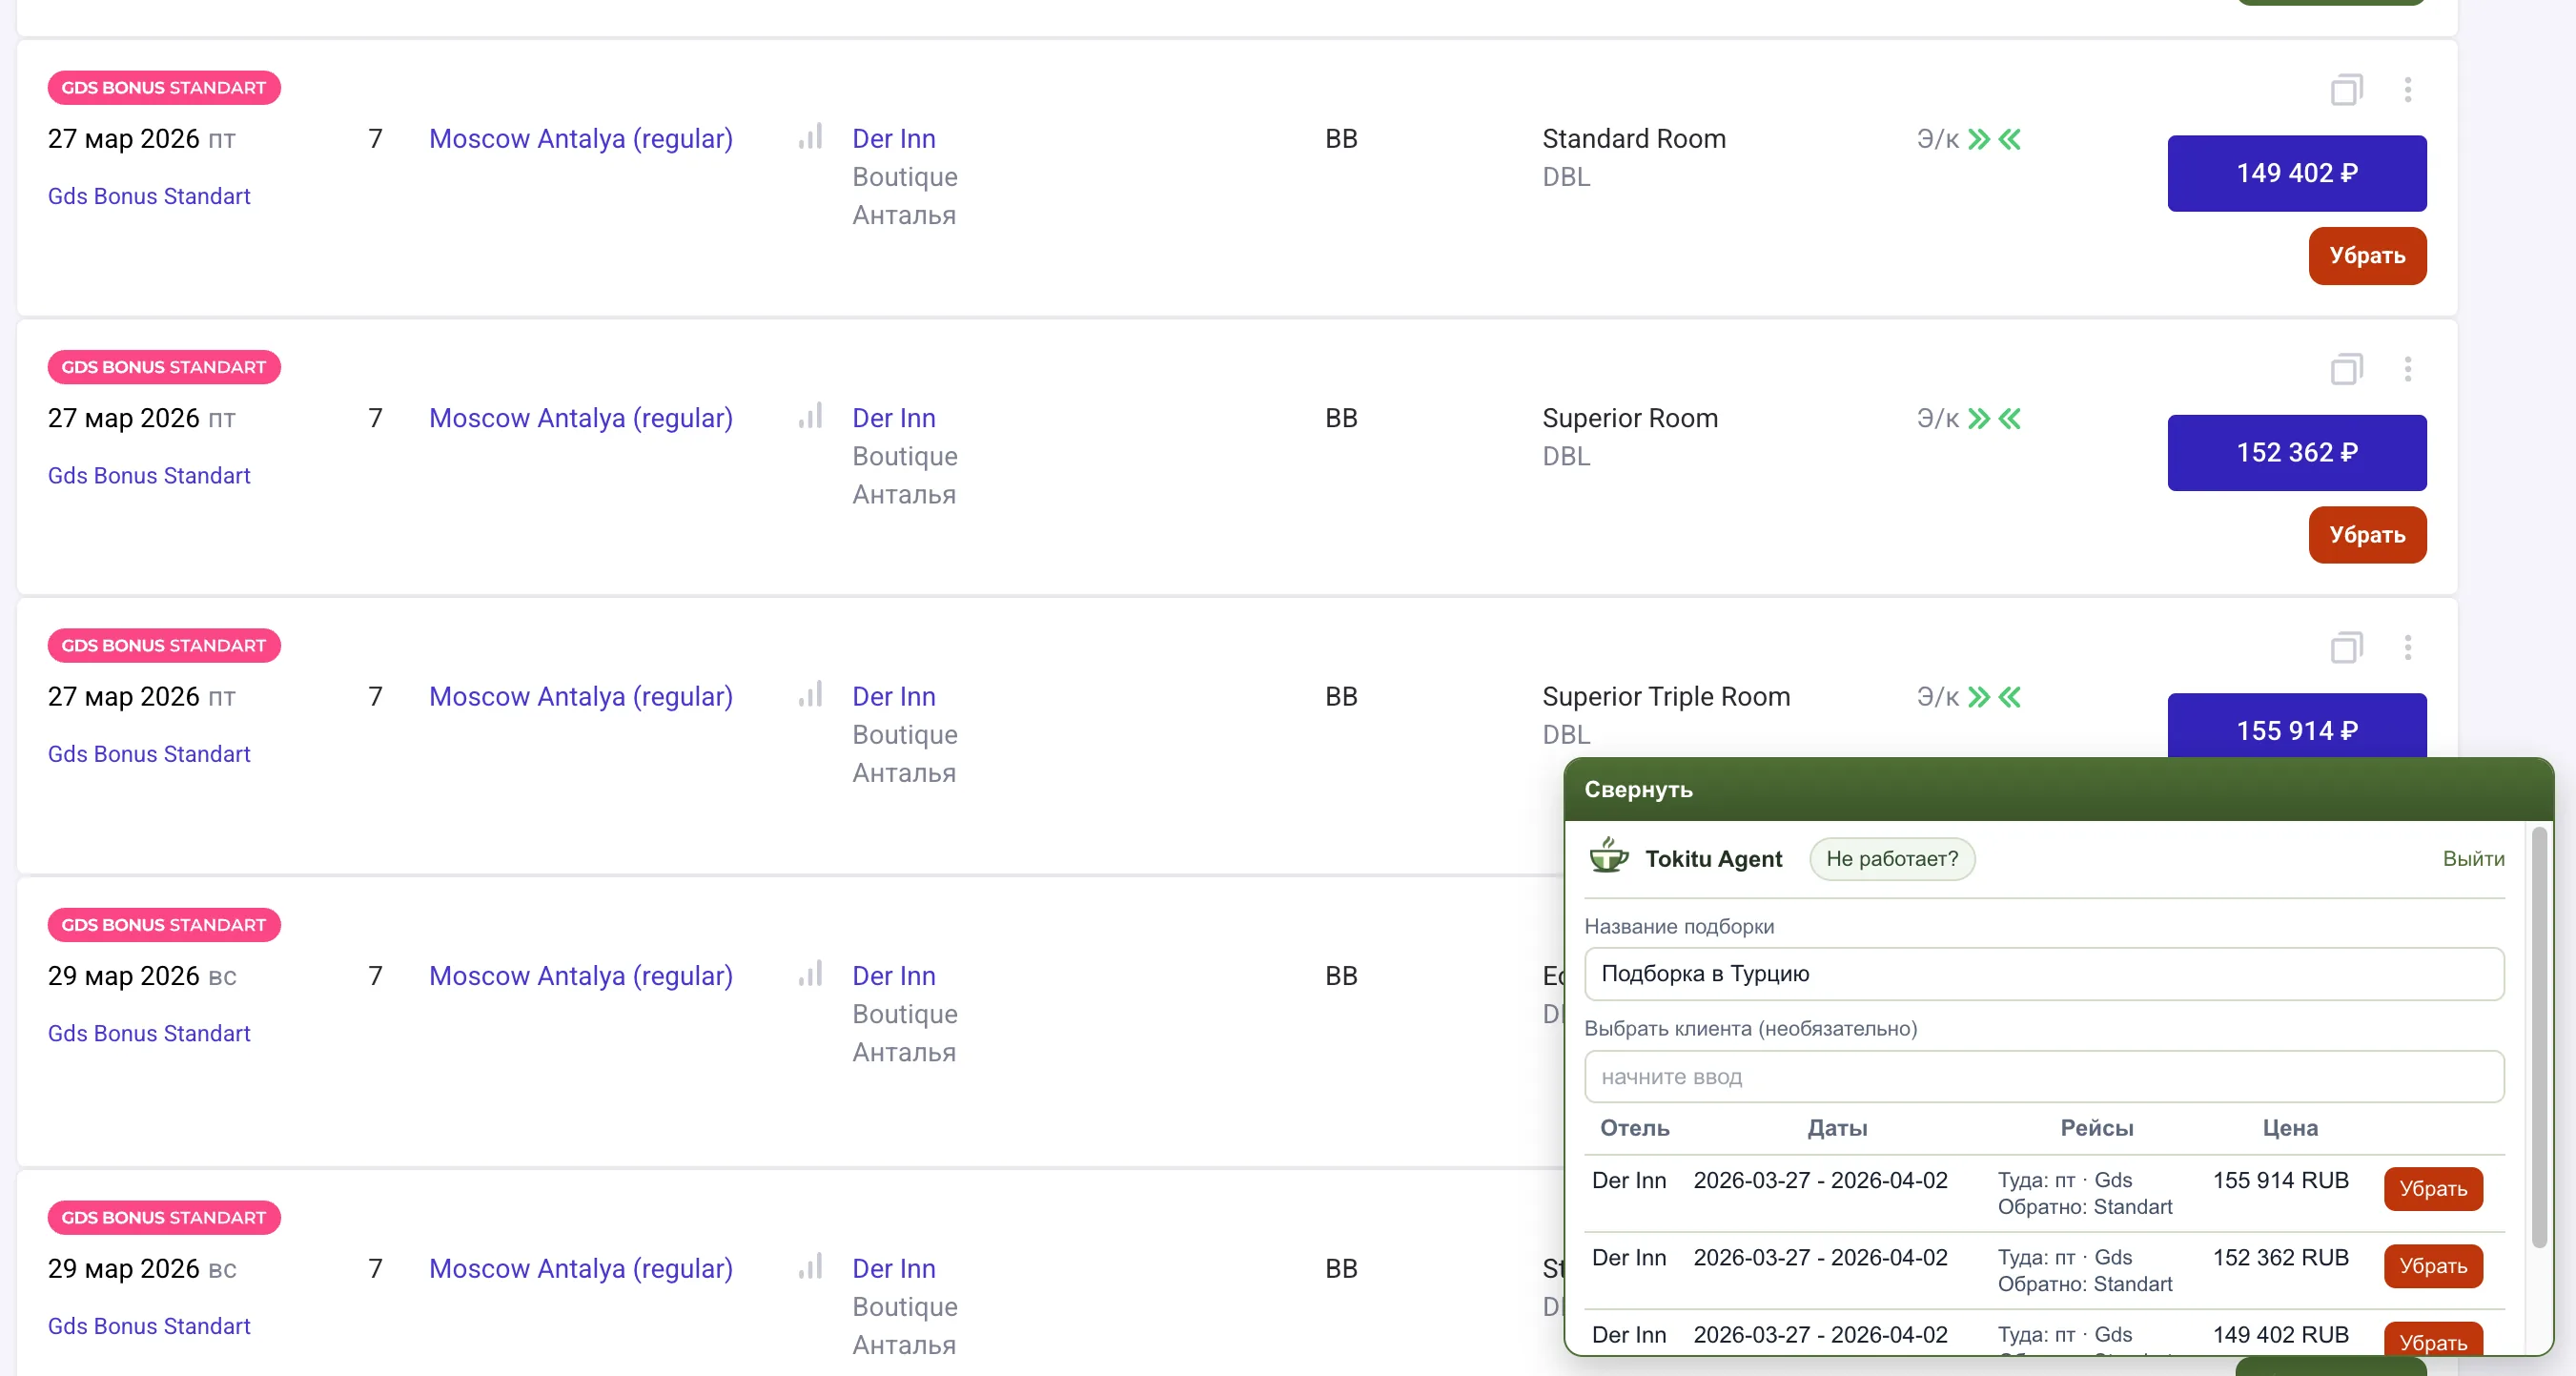The image size is (2576, 1376).
Task: Click return green arrows in Standard Room row
Action: [x=2010, y=139]
